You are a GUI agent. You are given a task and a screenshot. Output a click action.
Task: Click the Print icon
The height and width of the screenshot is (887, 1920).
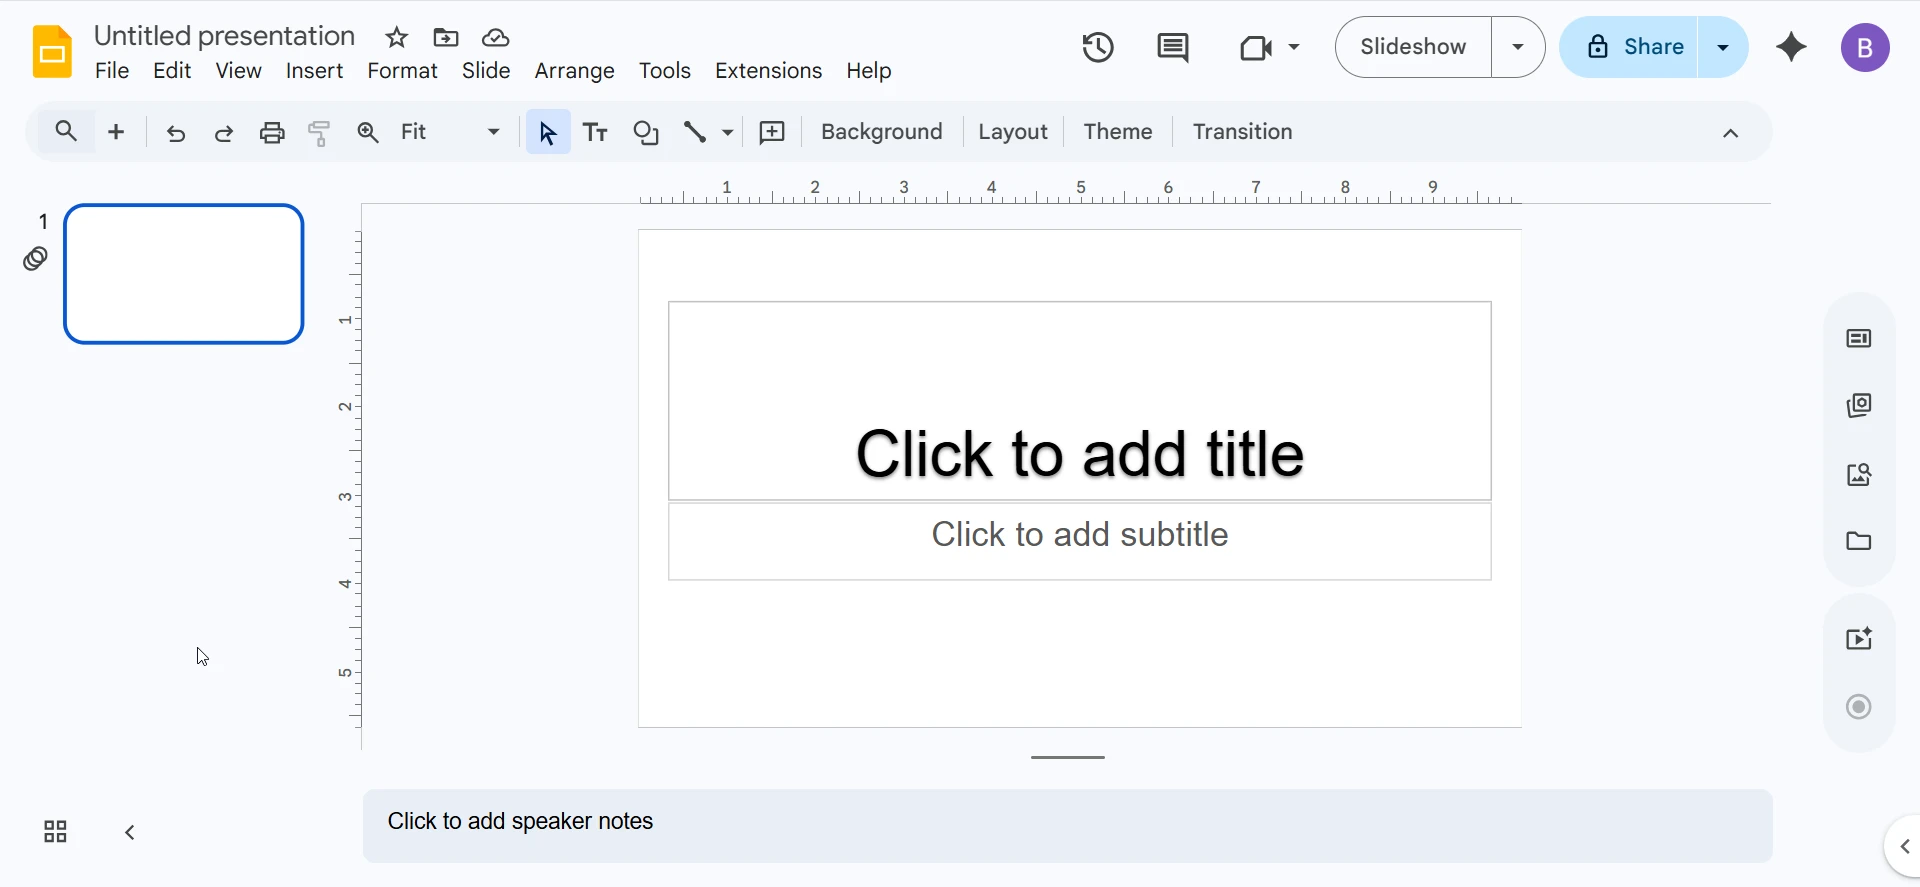(272, 132)
